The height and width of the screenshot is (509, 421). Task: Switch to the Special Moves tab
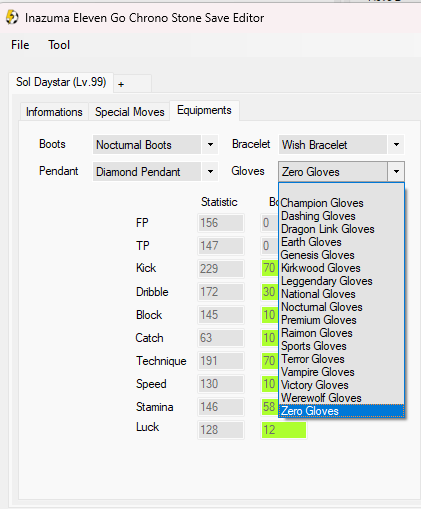[130, 112]
